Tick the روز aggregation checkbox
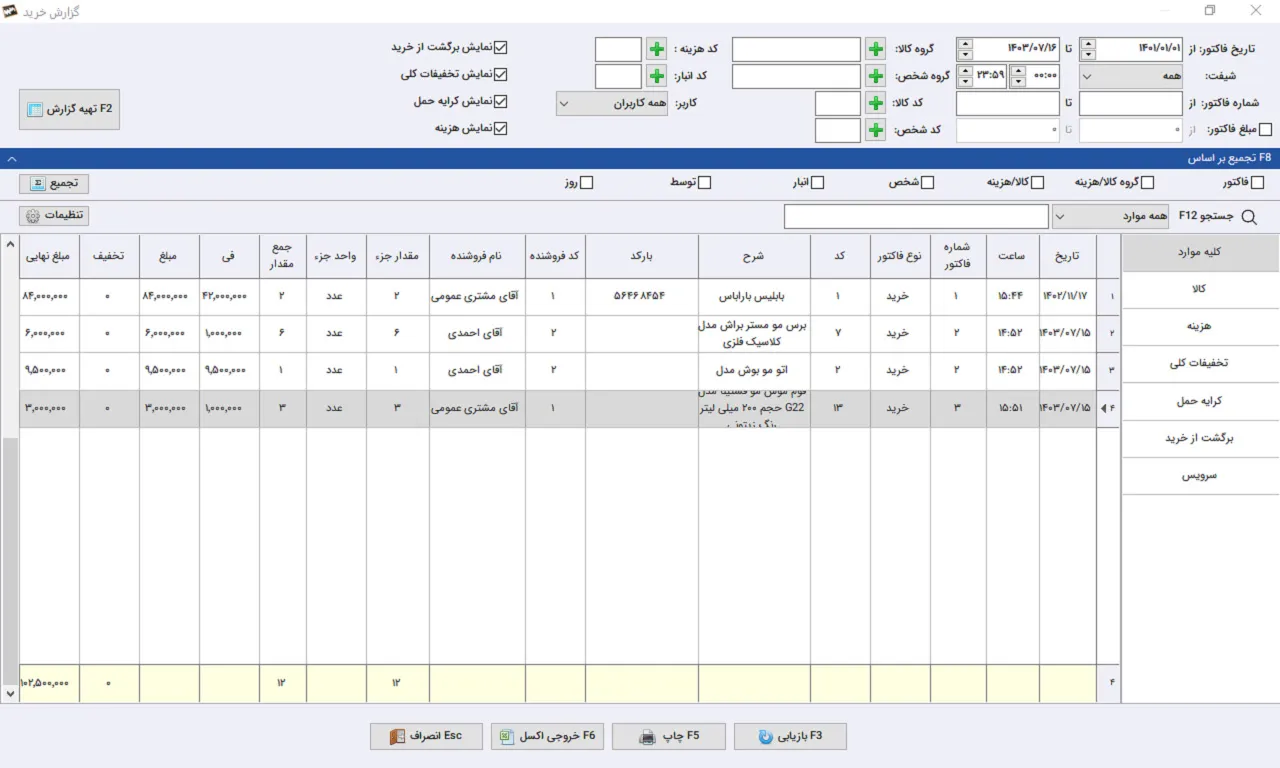 [587, 182]
